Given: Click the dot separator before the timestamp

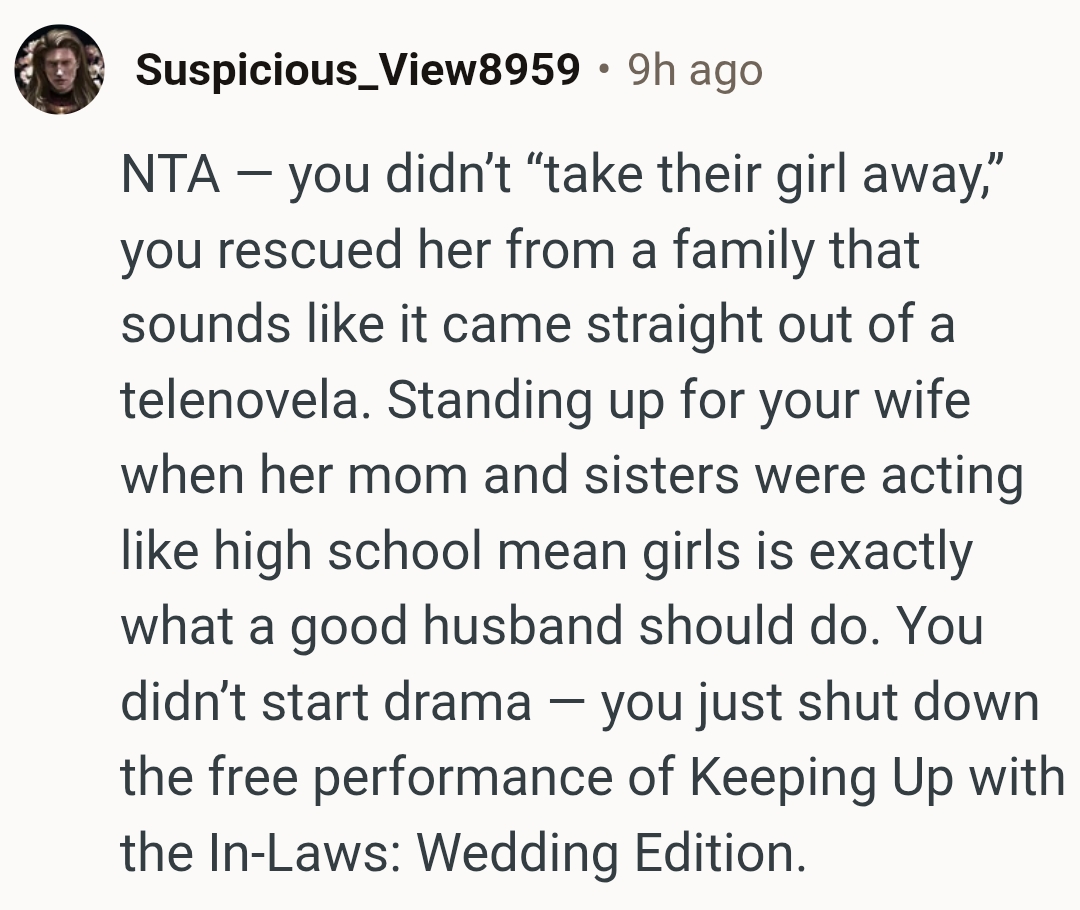Looking at the screenshot, I should coord(602,70).
